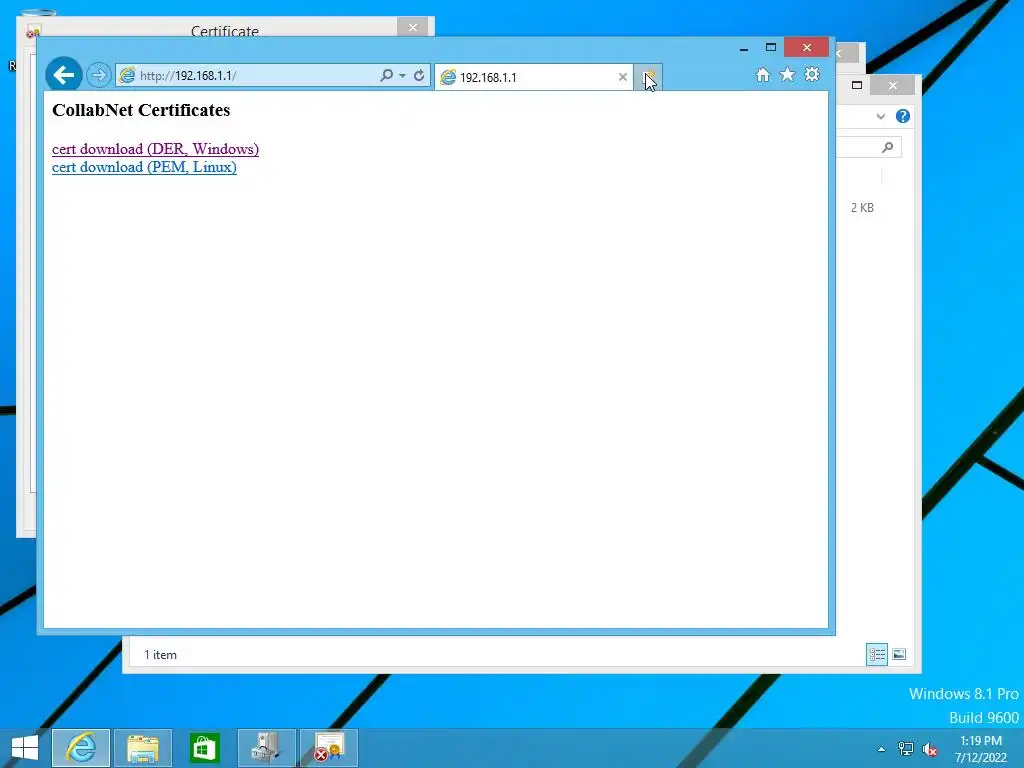Open the Windows Start button
The width and height of the screenshot is (1024, 768).
25,748
